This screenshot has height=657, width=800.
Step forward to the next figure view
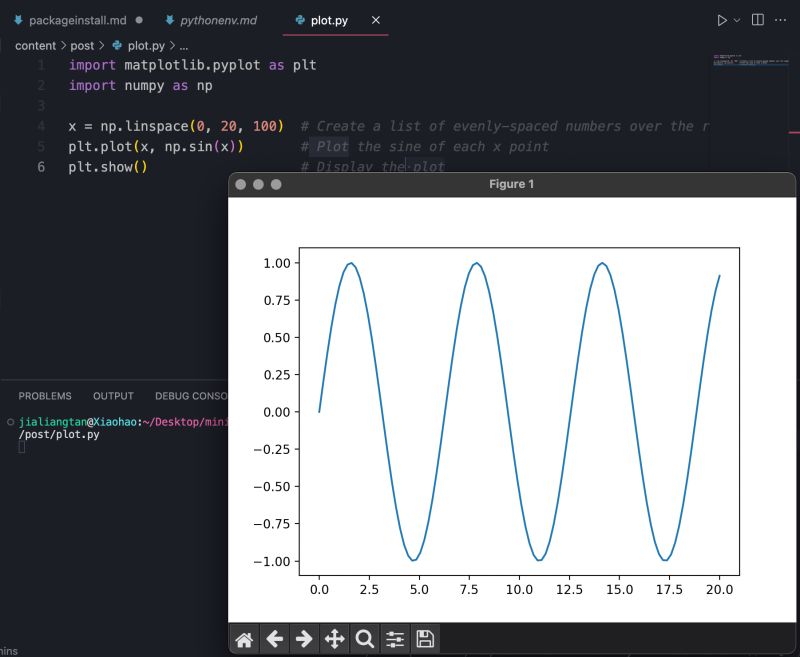[304, 638]
